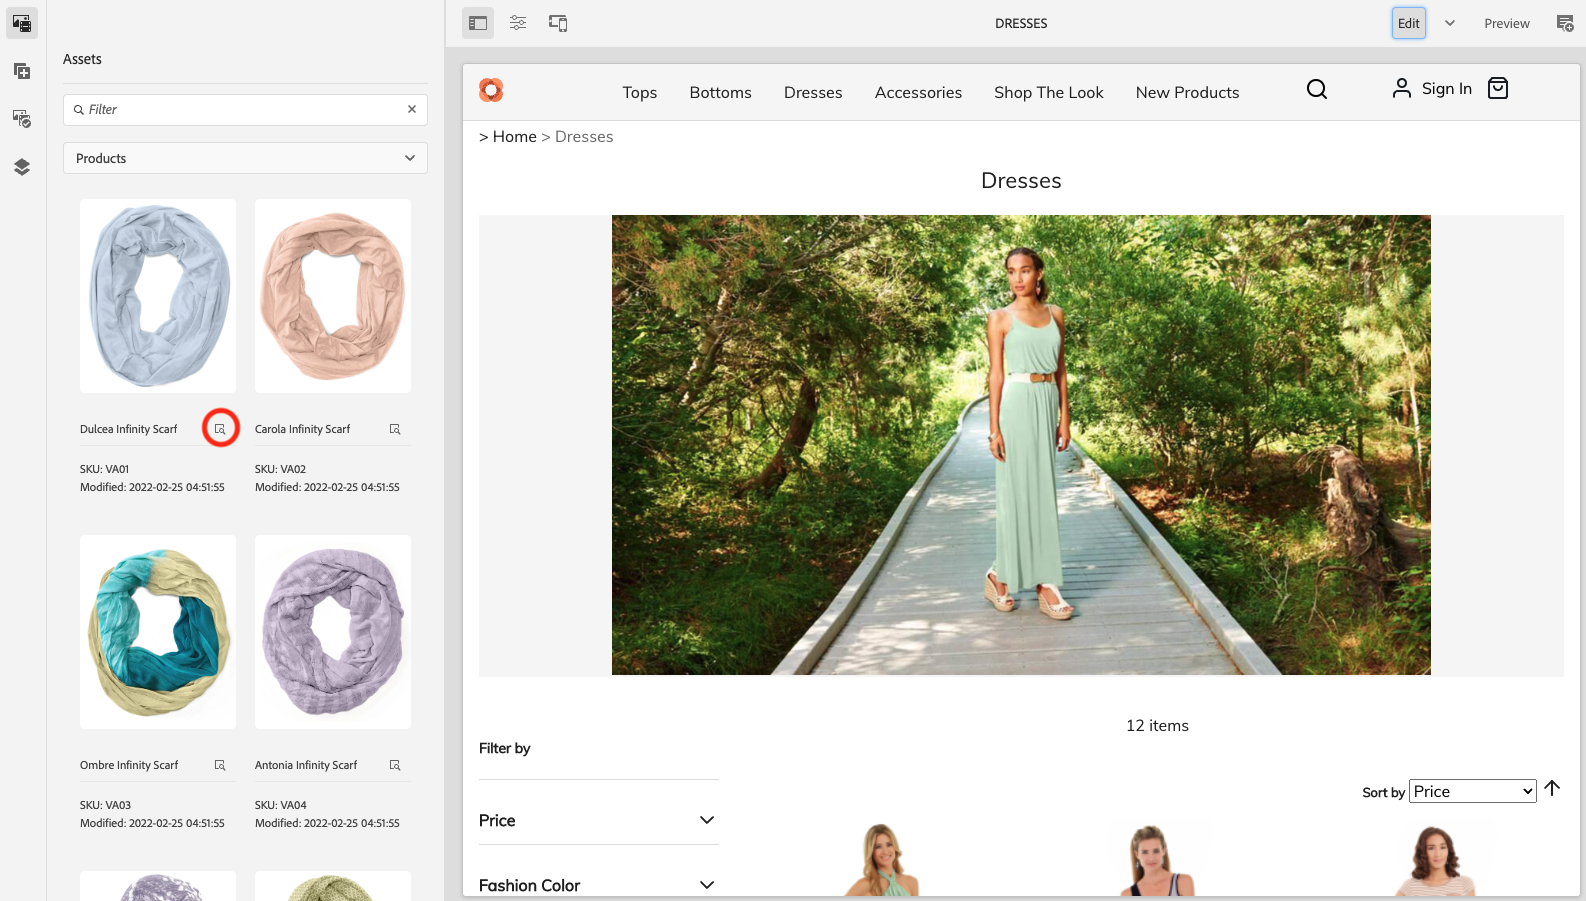This screenshot has height=901, width=1586.
Task: Click the SKU: VA03 text
Action: (x=105, y=805)
